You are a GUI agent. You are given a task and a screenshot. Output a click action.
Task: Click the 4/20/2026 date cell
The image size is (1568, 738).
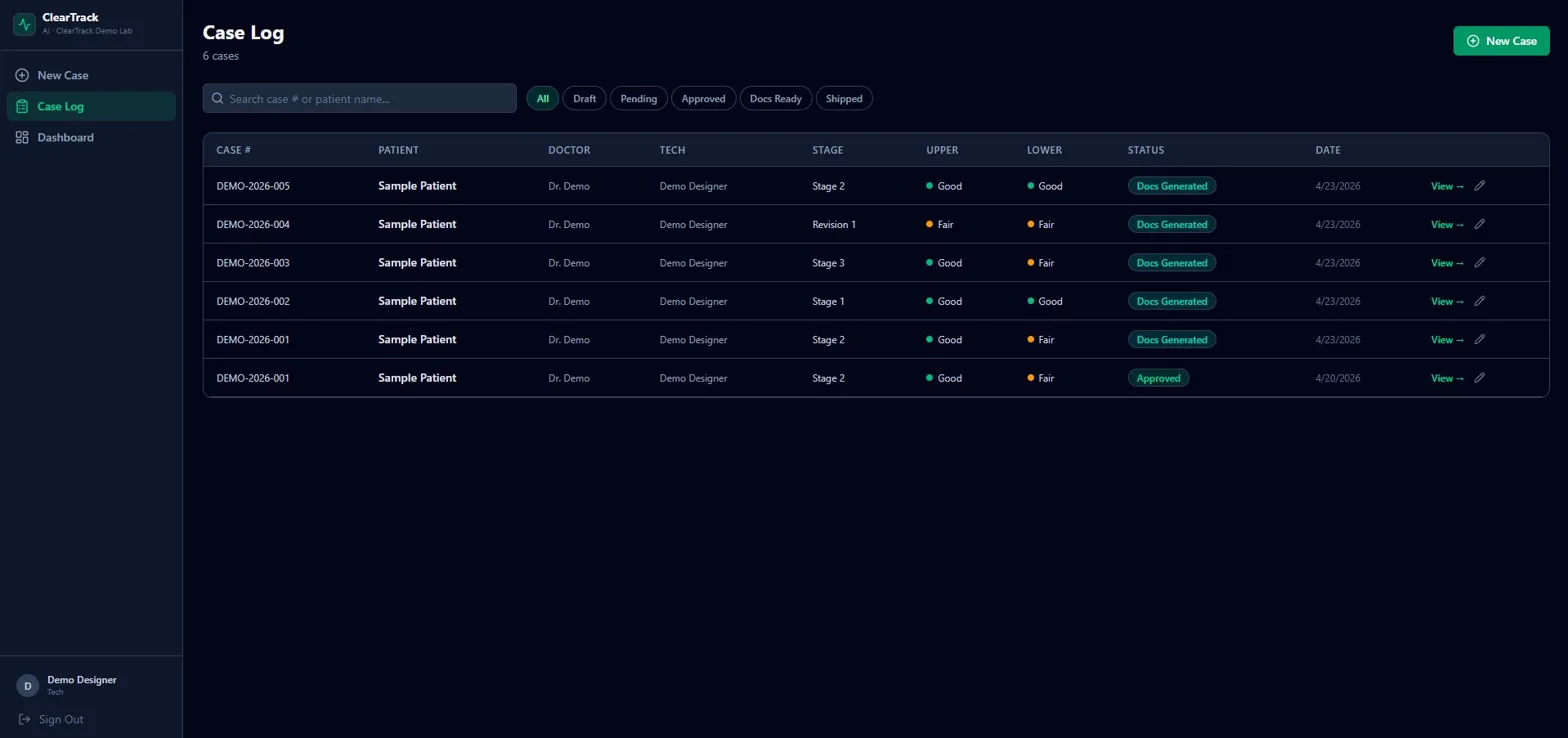[1338, 378]
